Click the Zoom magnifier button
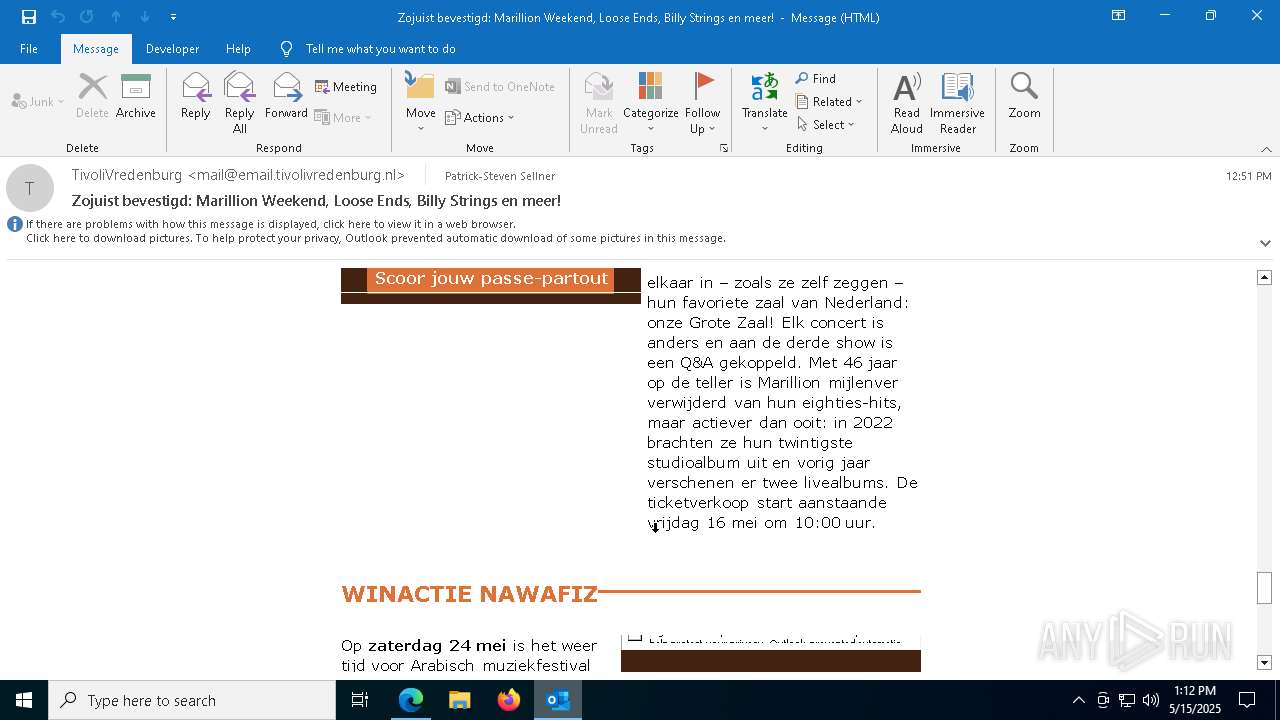This screenshot has width=1280, height=720. tap(1024, 97)
